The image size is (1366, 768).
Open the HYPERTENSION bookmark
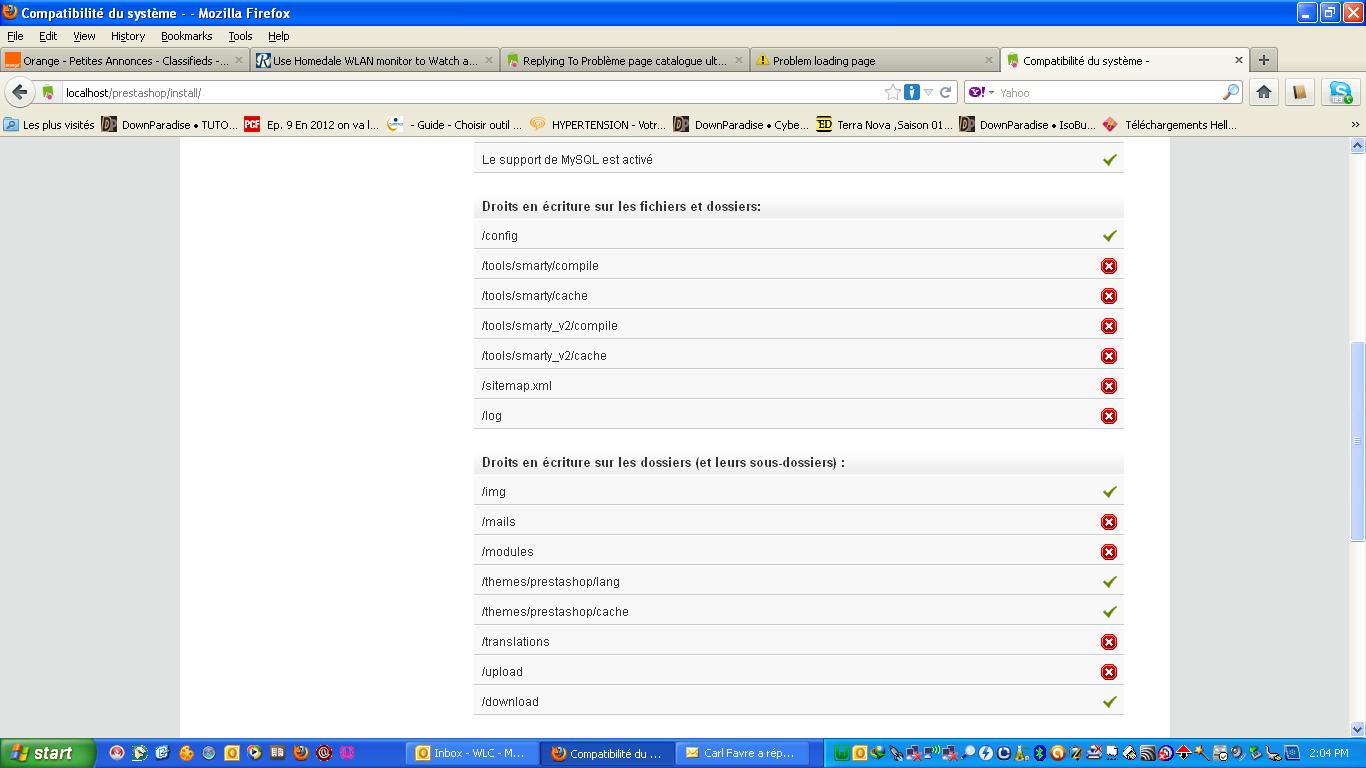click(x=597, y=125)
